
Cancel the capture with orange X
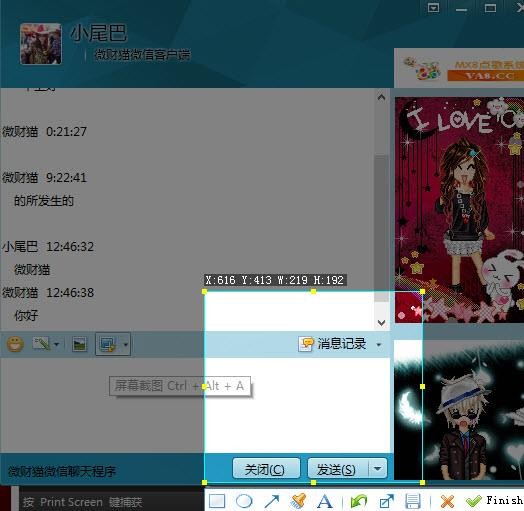(447, 501)
